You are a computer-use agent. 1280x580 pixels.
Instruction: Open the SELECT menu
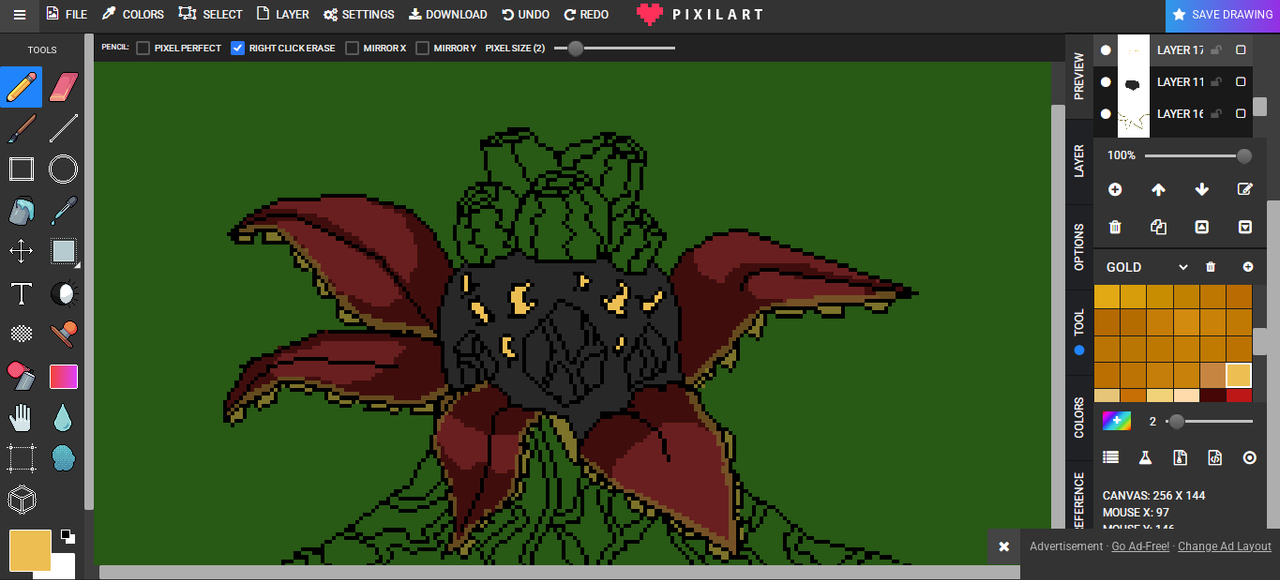pyautogui.click(x=210, y=14)
